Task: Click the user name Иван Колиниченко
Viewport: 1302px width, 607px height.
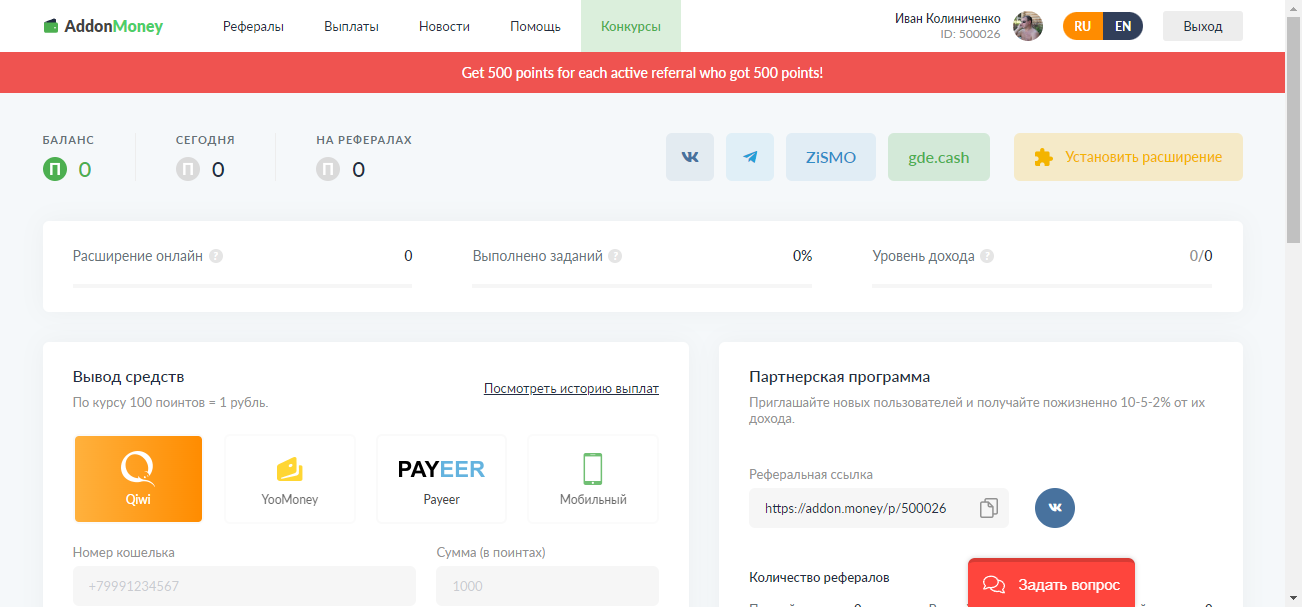Action: click(x=948, y=18)
